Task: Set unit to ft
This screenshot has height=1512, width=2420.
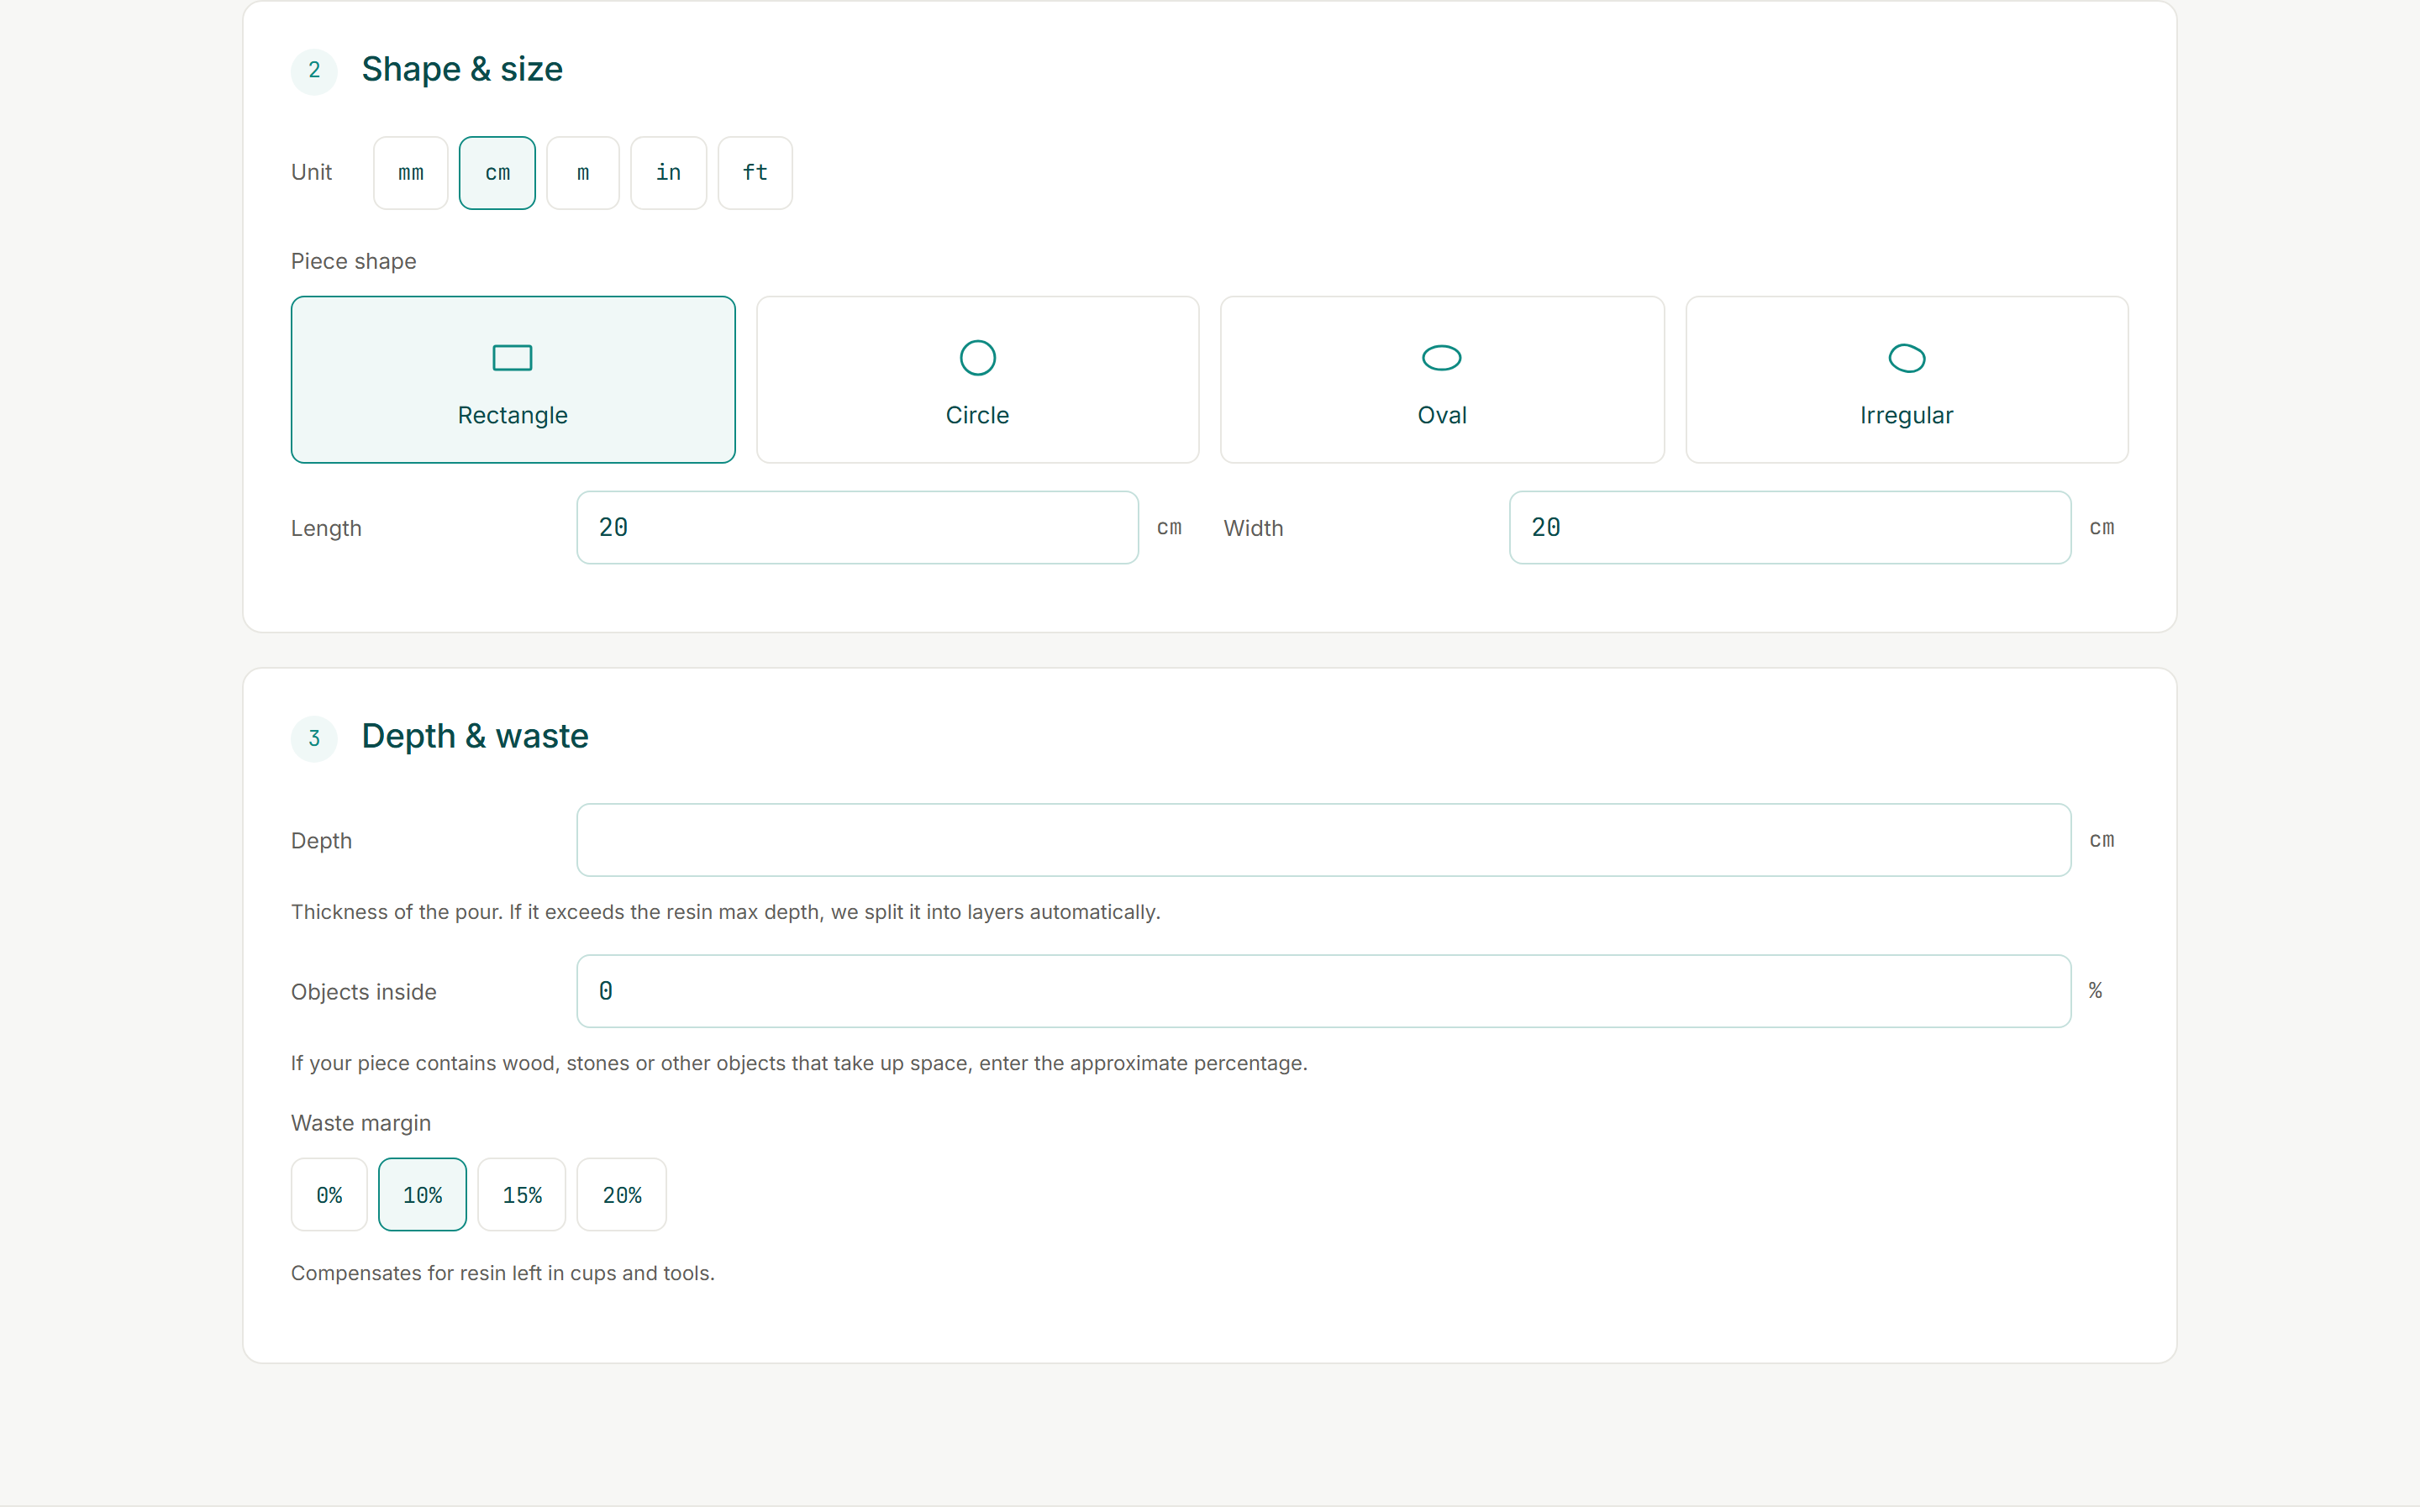Action: tap(755, 173)
